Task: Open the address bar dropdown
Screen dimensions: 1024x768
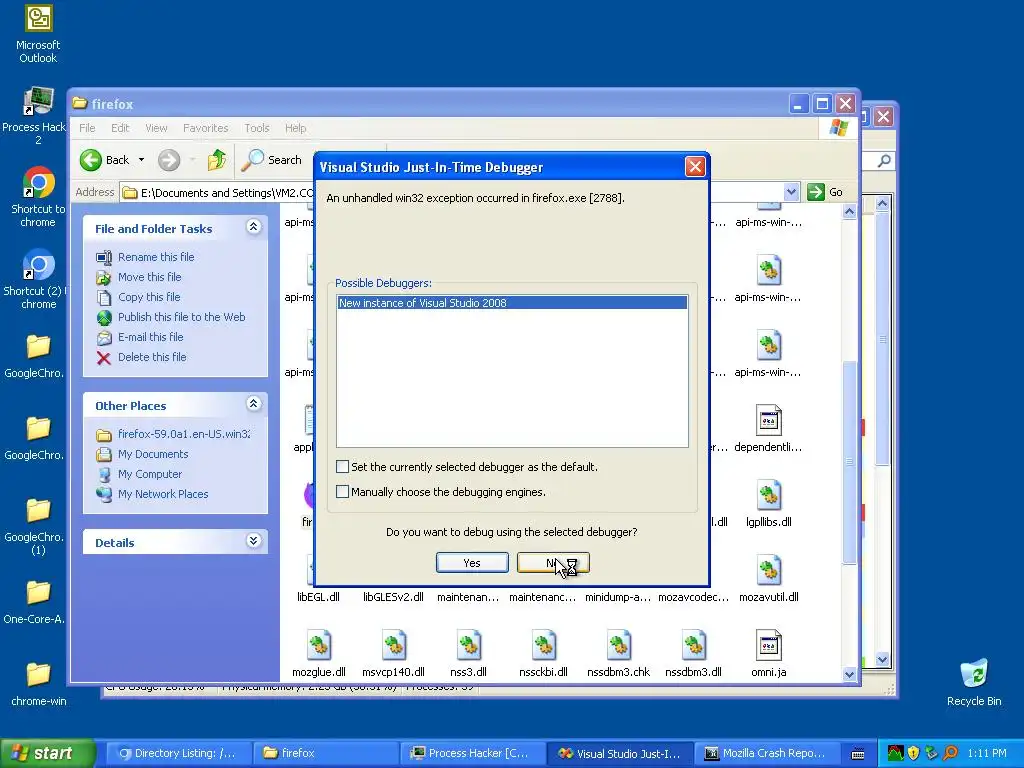Action: (791, 192)
